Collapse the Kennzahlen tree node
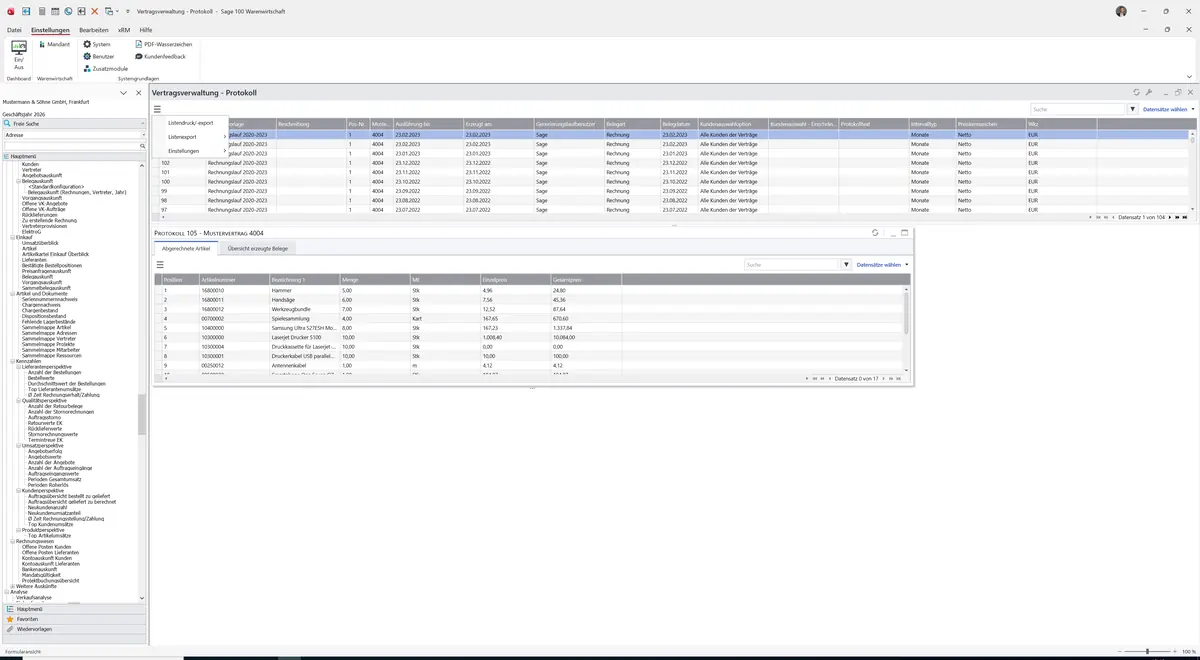Screen dimensions: 1200x660 [x=13, y=361]
